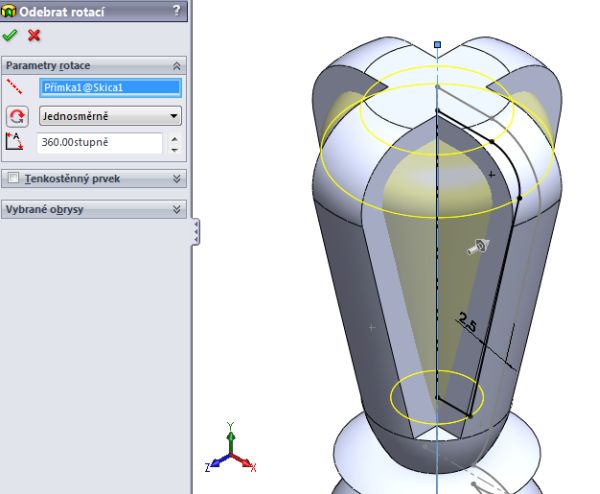The height and width of the screenshot is (494, 600).
Task: Click the angle icon beside 360.00stupně
Action: tap(17, 142)
